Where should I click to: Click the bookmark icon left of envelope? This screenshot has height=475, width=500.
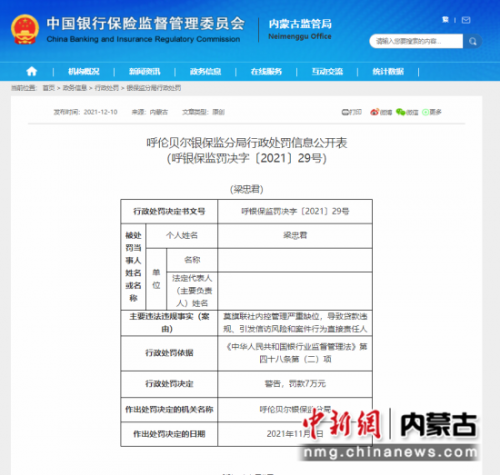pyautogui.click(x=445, y=20)
